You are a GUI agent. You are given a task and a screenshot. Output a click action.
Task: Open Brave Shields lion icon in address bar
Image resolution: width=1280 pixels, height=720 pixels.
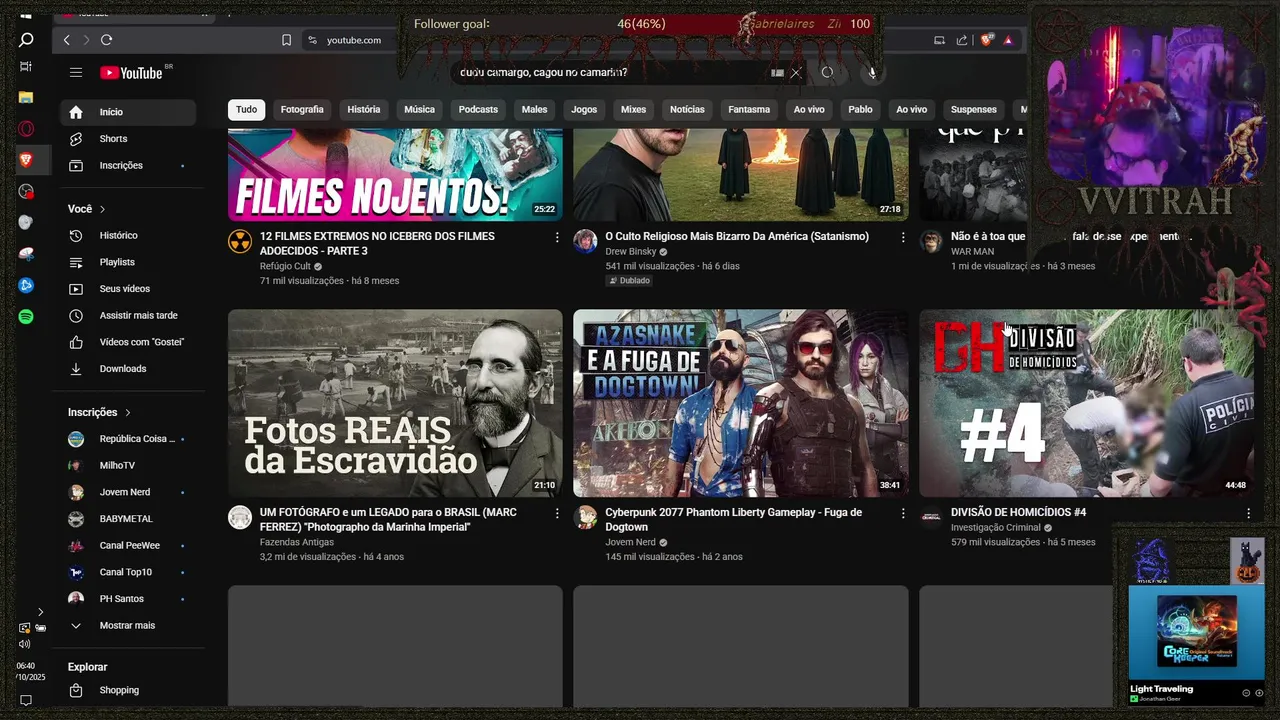pyautogui.click(x=986, y=40)
